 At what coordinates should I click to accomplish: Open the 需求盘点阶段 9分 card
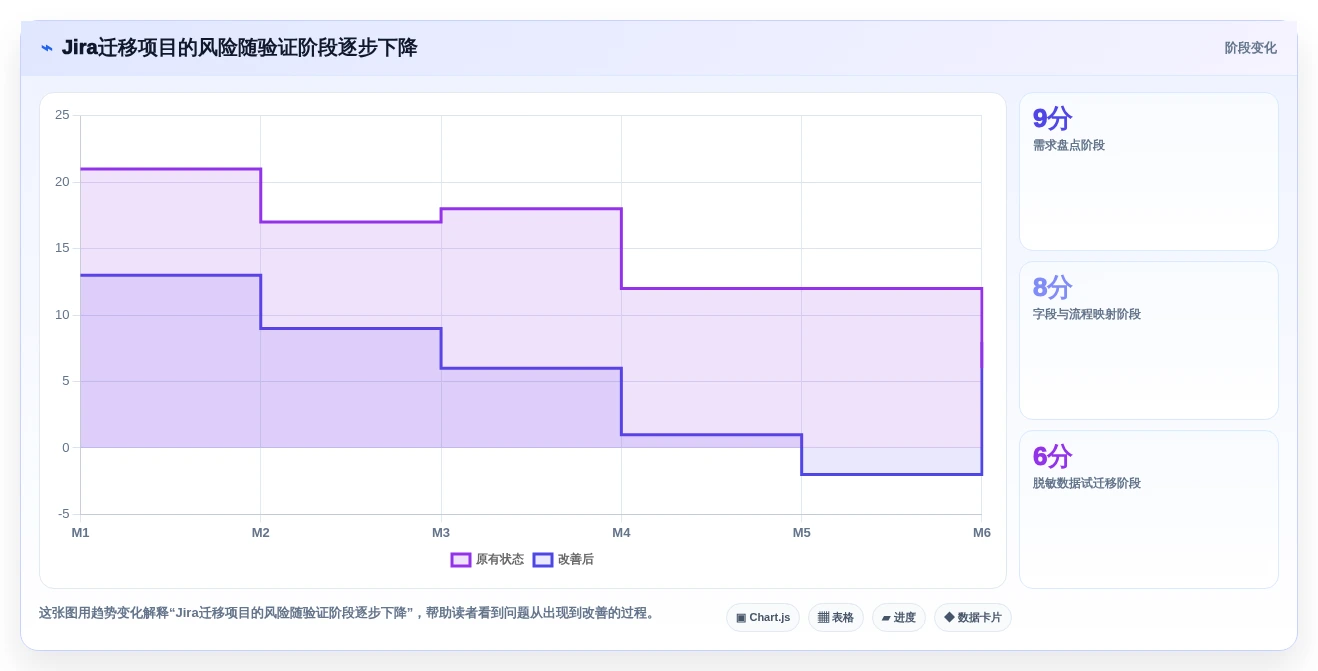[x=1149, y=171]
